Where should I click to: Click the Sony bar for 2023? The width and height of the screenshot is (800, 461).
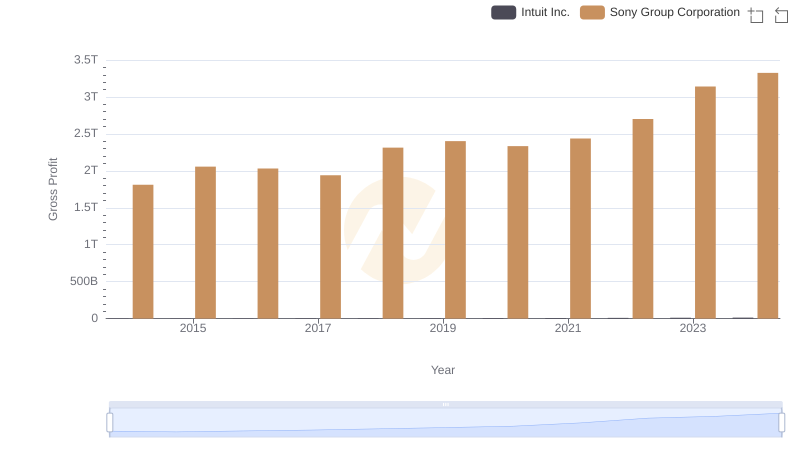[706, 202]
